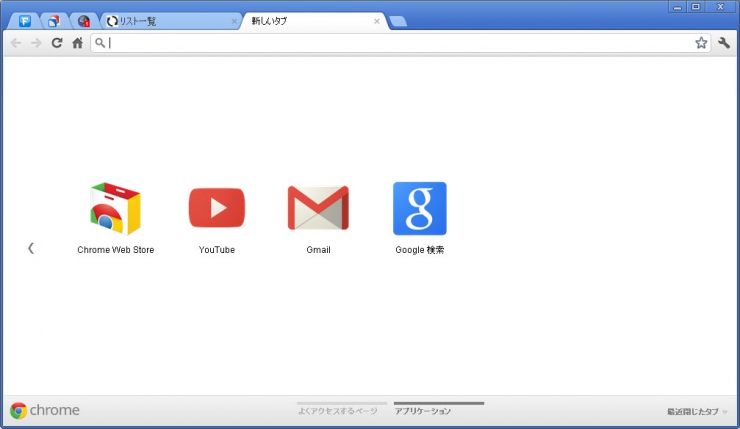Show previous page with the left chevron
The width and height of the screenshot is (740, 429).
pos(31,248)
